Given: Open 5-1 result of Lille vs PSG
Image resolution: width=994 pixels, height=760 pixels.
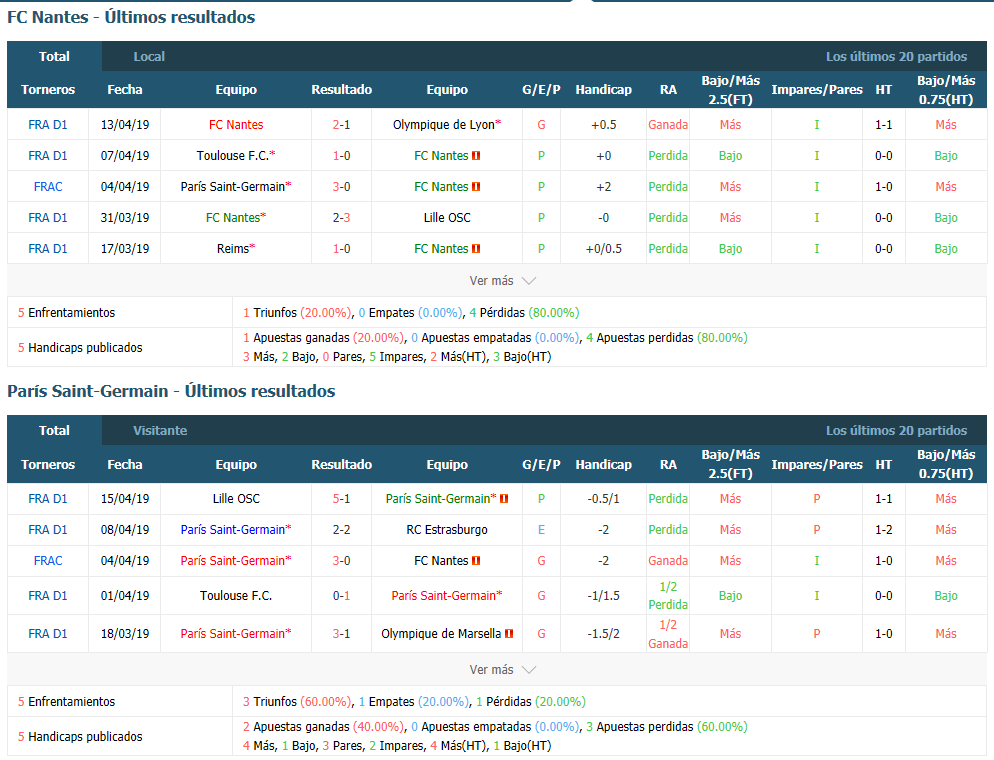Looking at the screenshot, I should click(341, 499).
